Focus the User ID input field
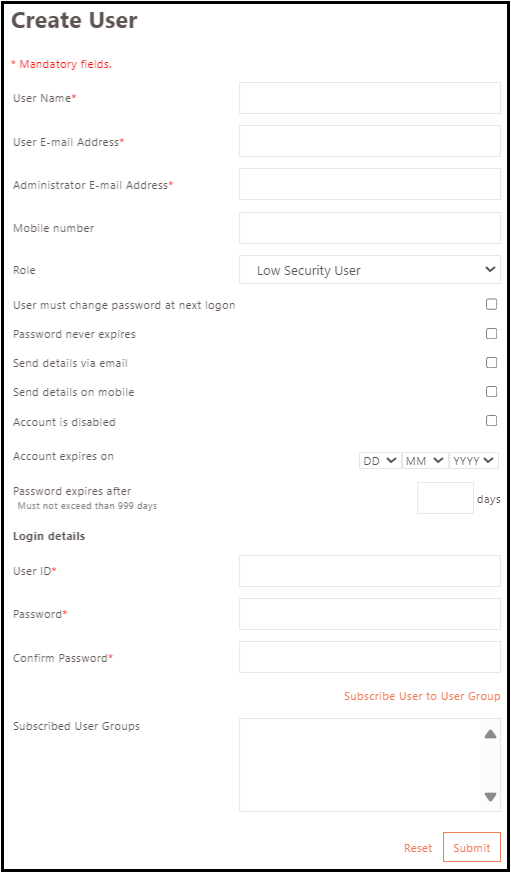Image resolution: width=511 pixels, height=872 pixels. 370,571
